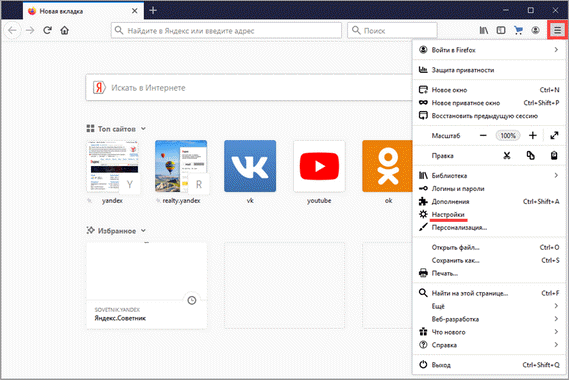
Task: Reload the current page
Action: (x=47, y=30)
